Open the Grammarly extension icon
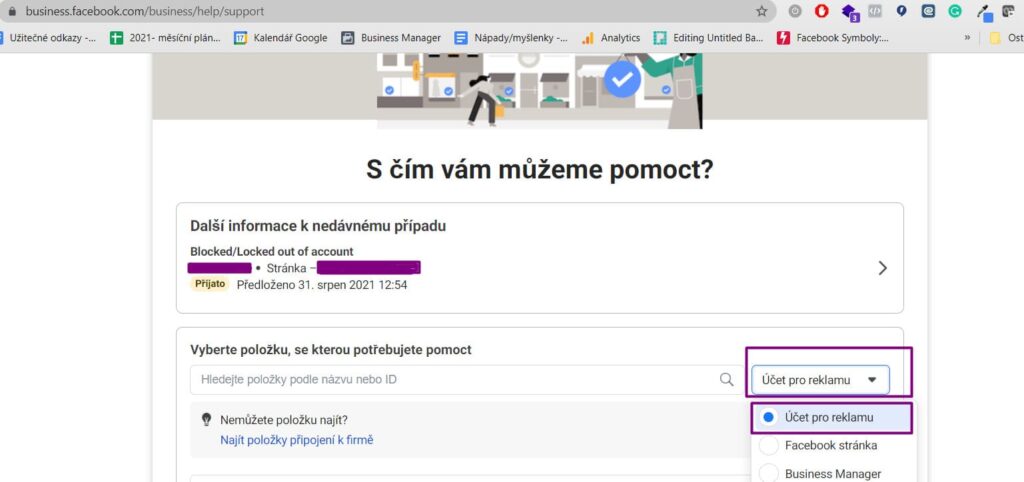1024x482 pixels. [x=956, y=11]
